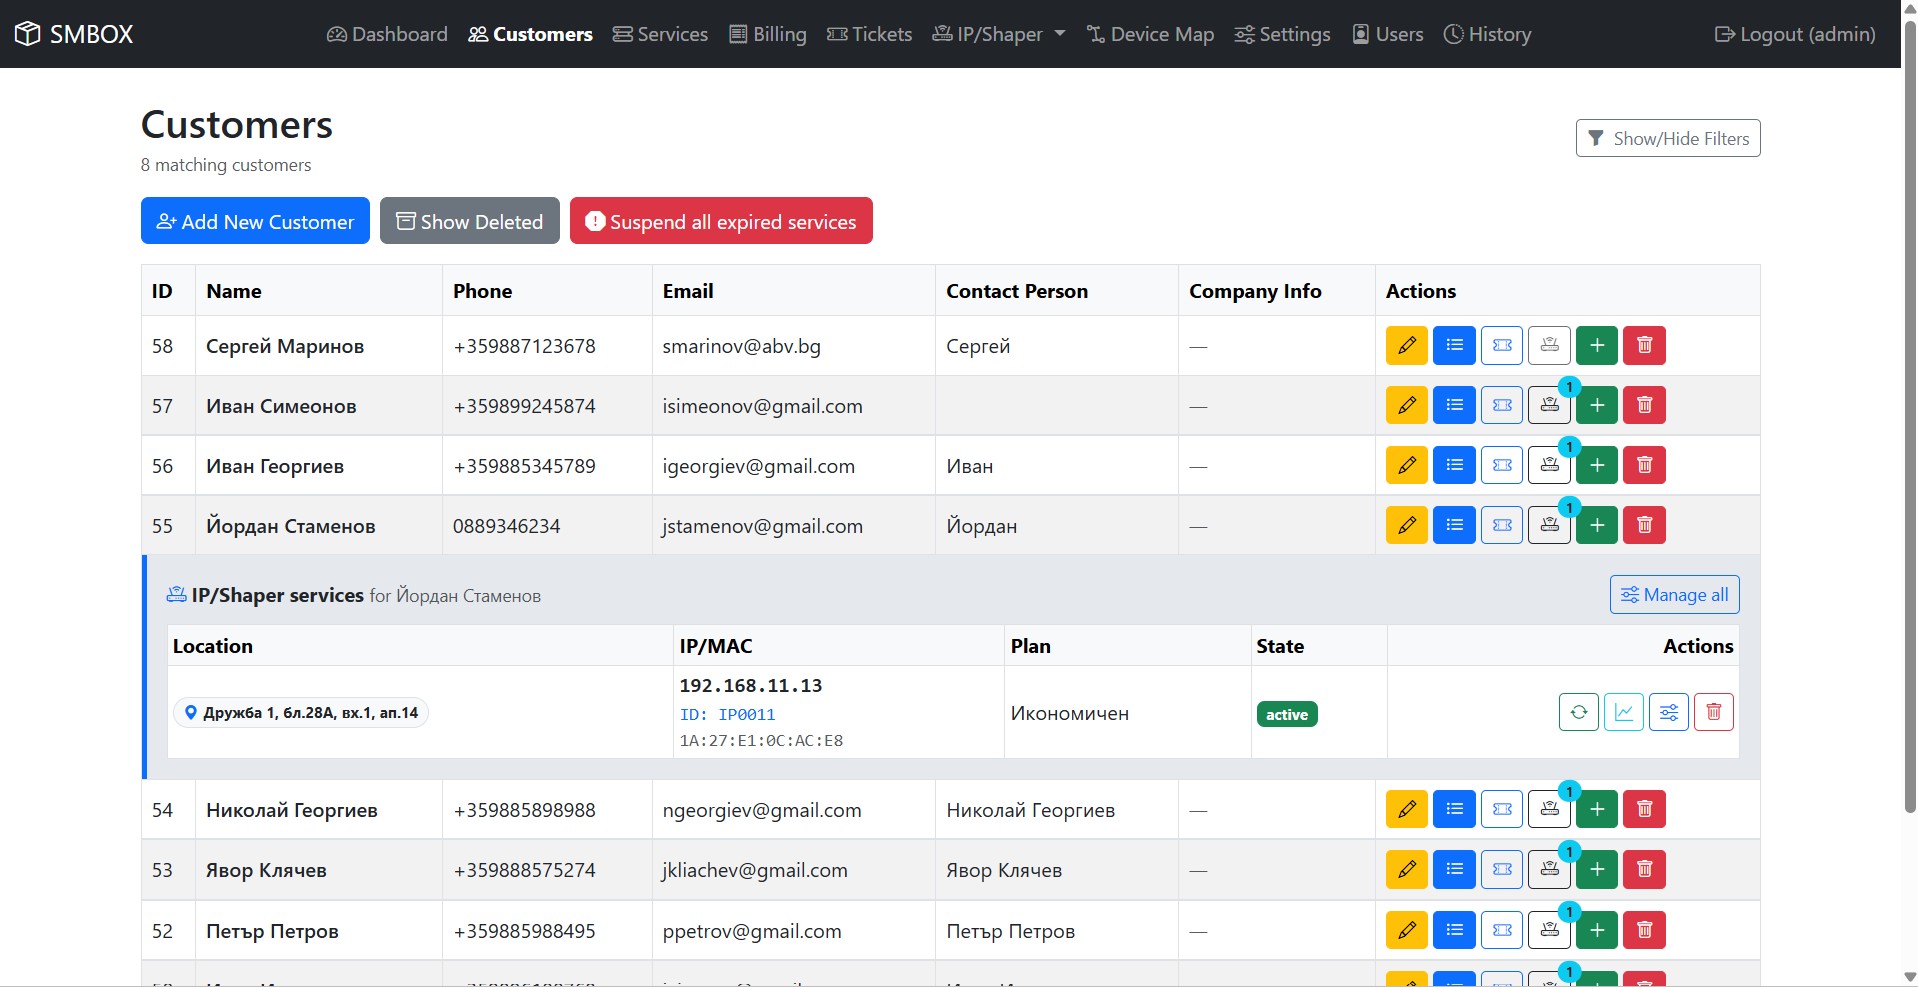This screenshot has height=987, width=1918.
Task: Open tickets icon for Петър Петров
Action: (1501, 930)
